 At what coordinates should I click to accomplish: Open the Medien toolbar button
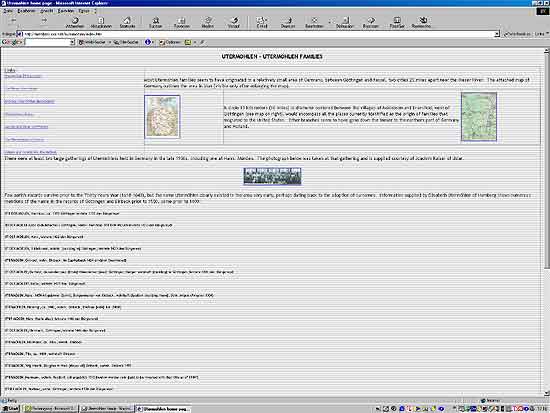(208, 22)
